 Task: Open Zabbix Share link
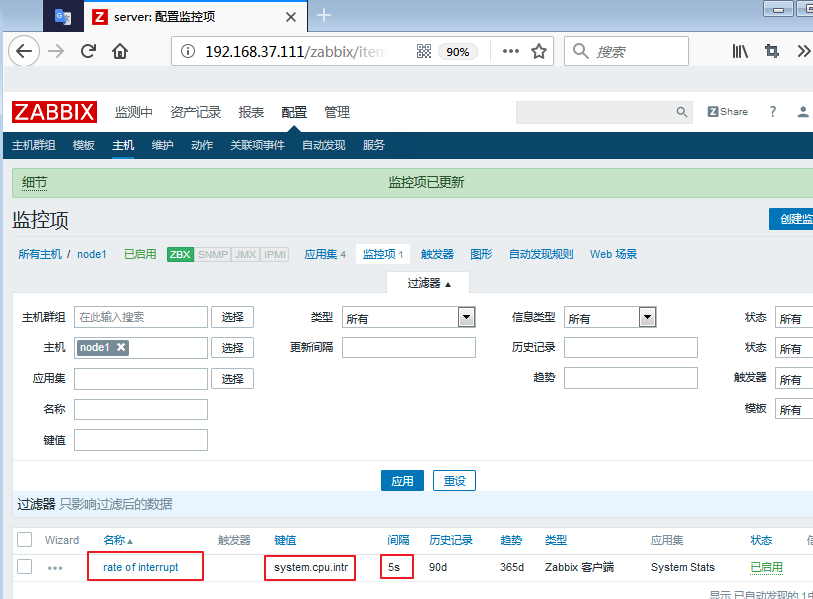tap(727, 112)
